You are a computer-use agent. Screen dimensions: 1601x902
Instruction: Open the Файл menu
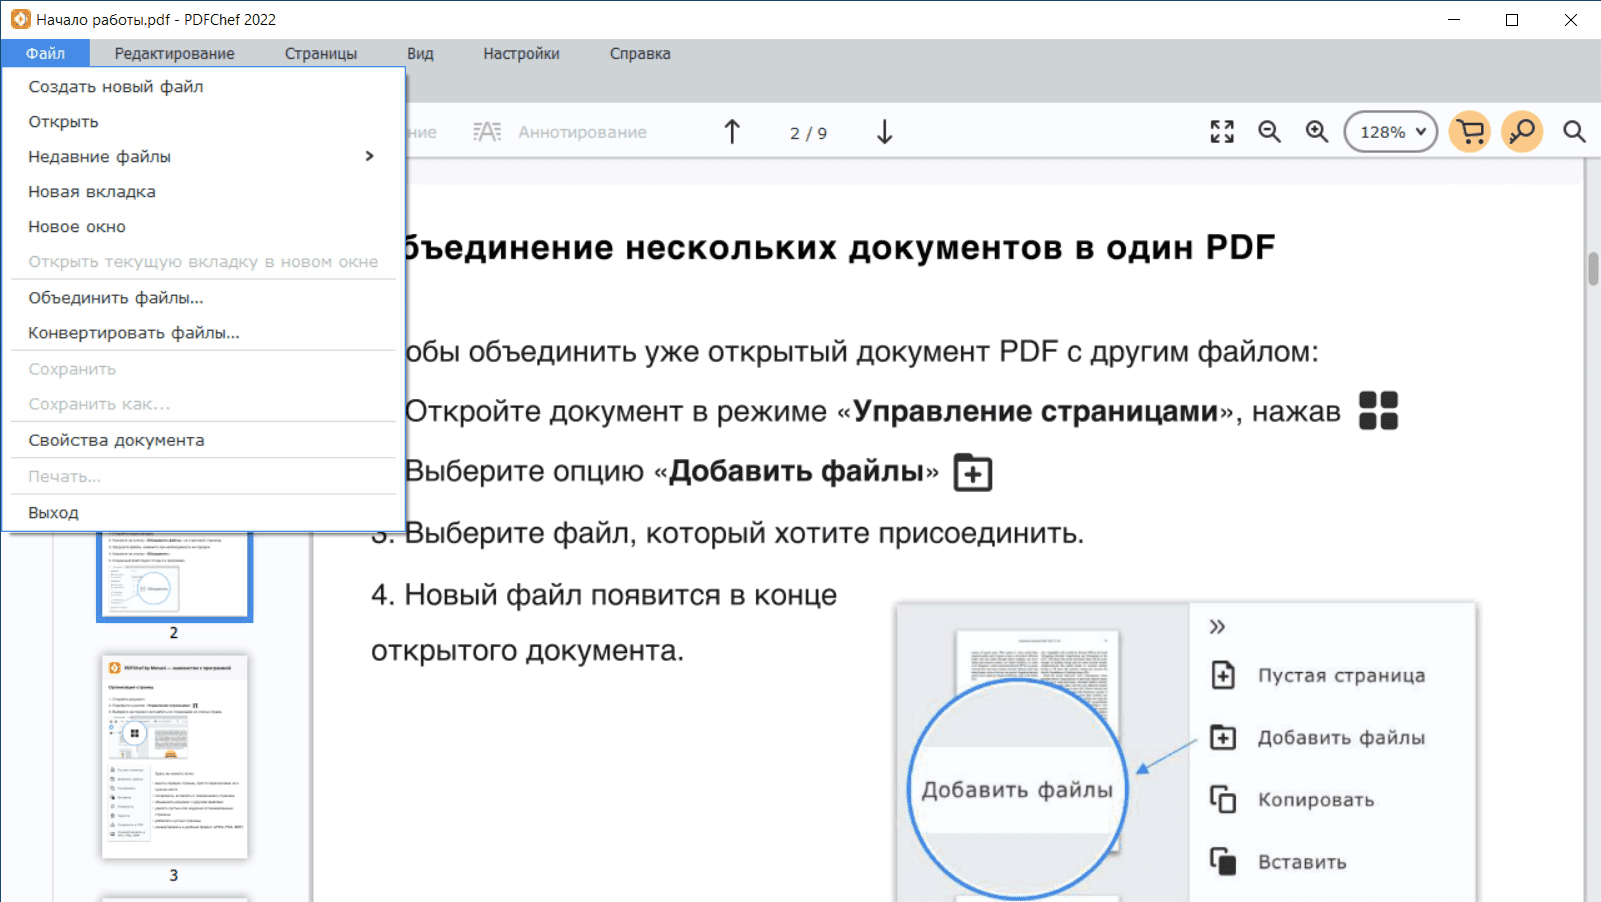(x=45, y=54)
